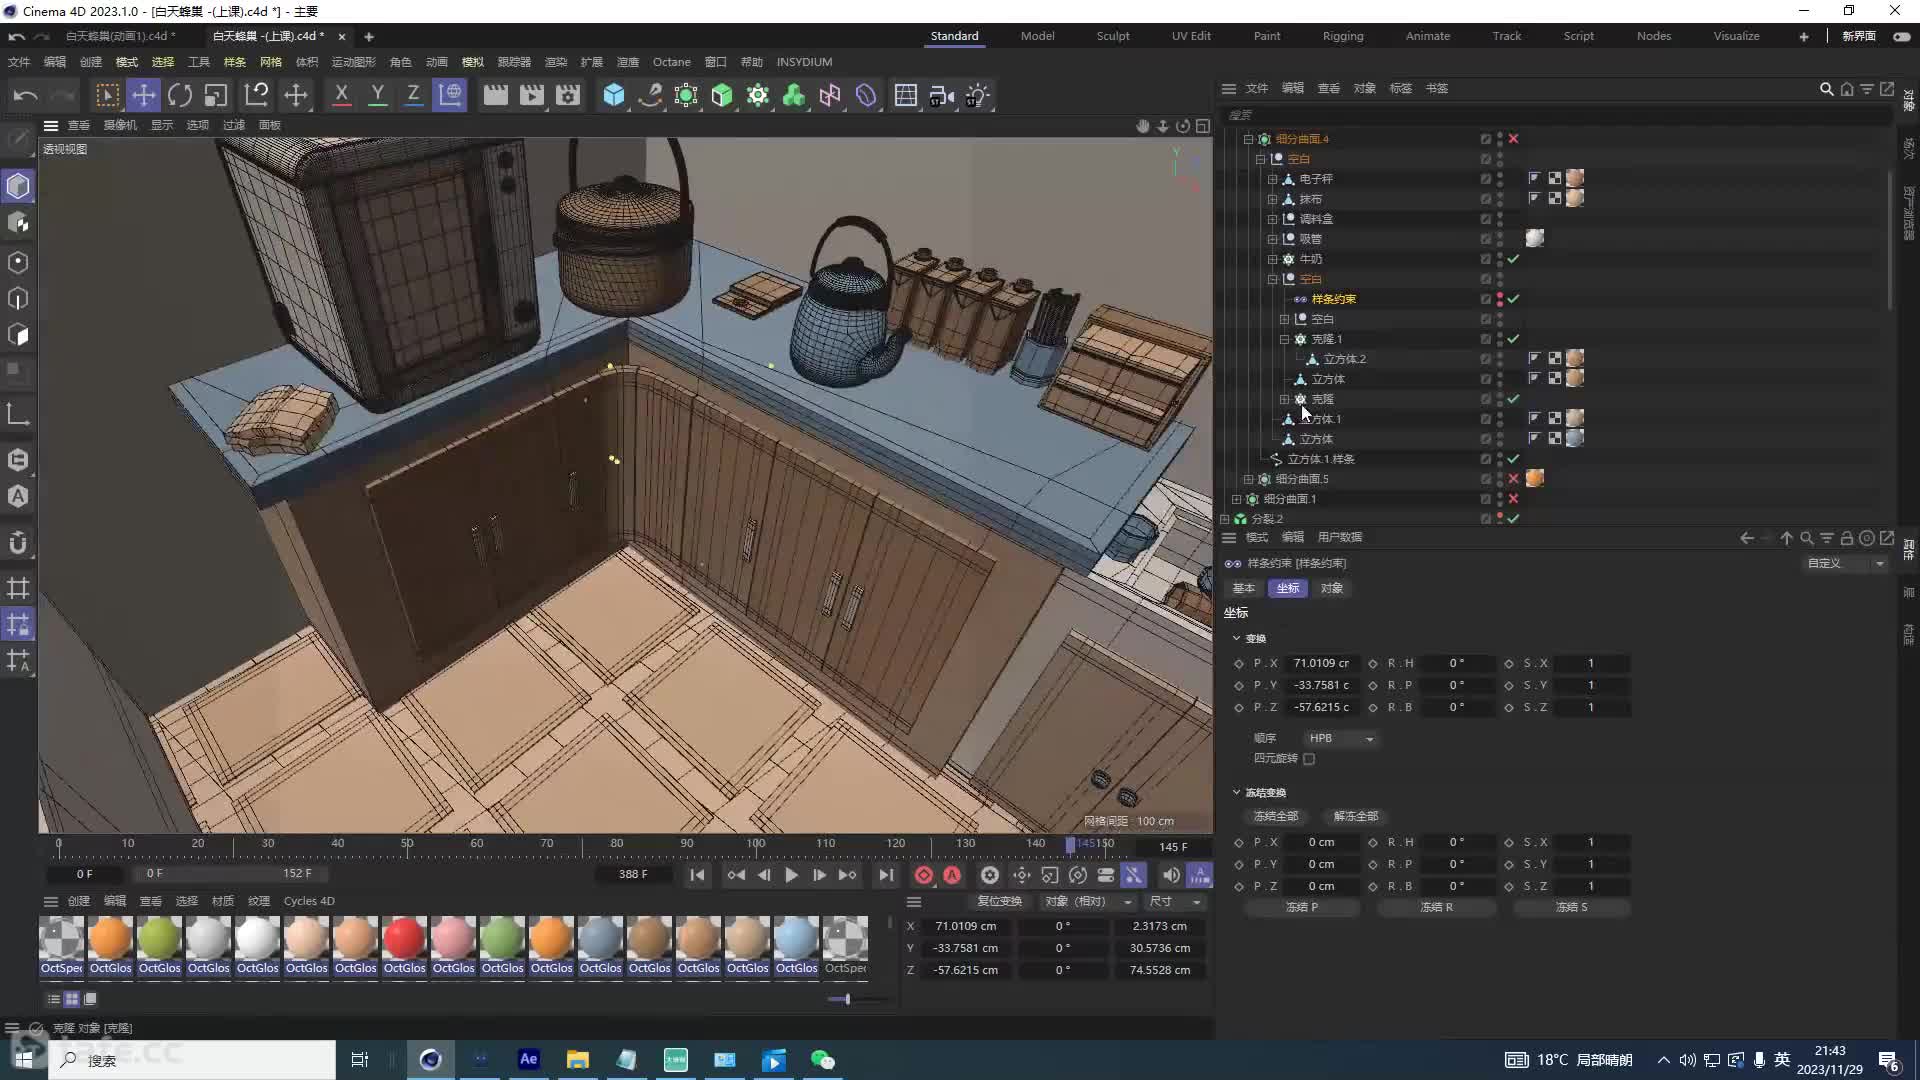1920x1080 pixels.
Task: Open the Octane menu
Action: coord(671,62)
